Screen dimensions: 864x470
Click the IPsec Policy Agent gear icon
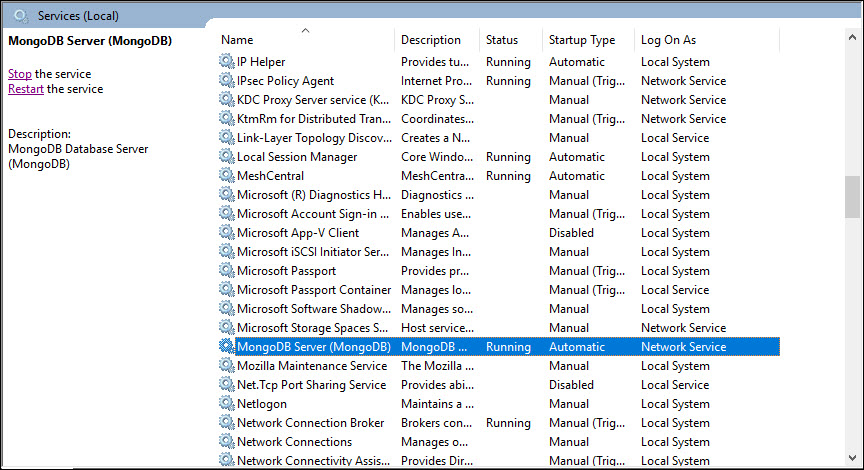tap(226, 80)
